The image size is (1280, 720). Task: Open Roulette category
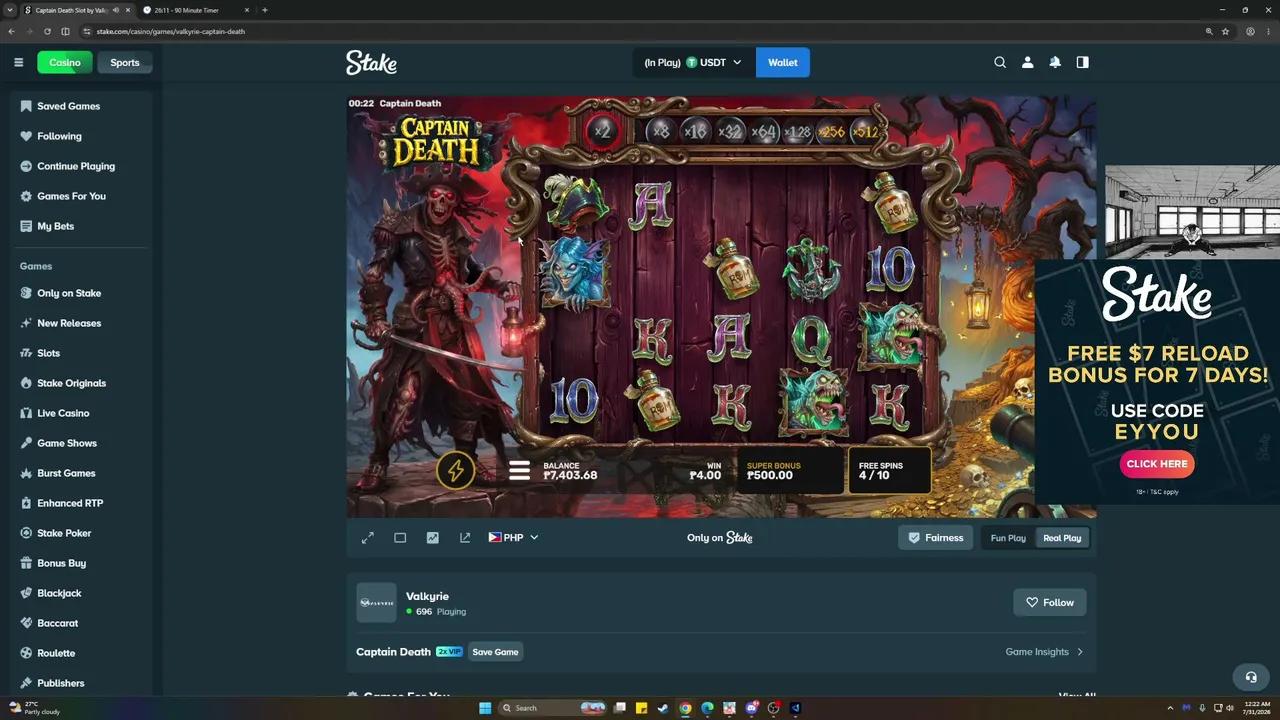click(81, 653)
